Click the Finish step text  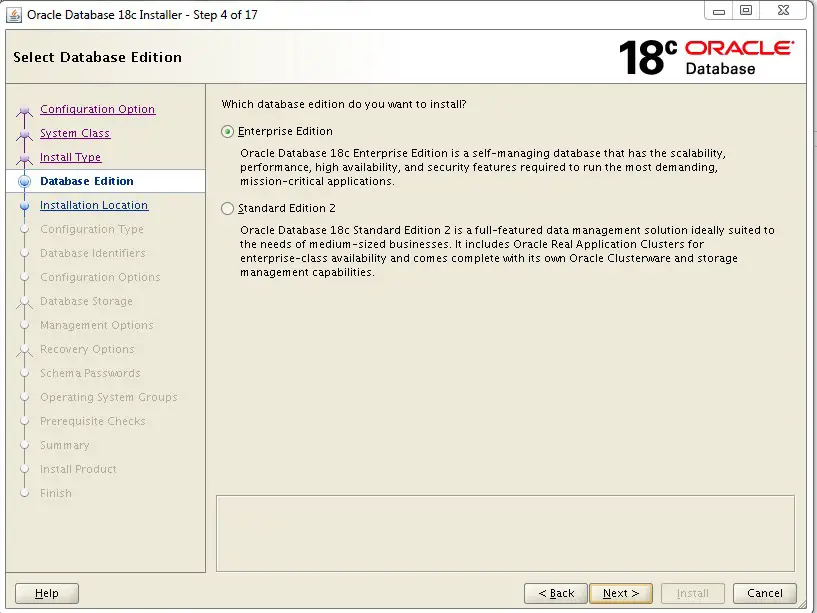click(56, 493)
